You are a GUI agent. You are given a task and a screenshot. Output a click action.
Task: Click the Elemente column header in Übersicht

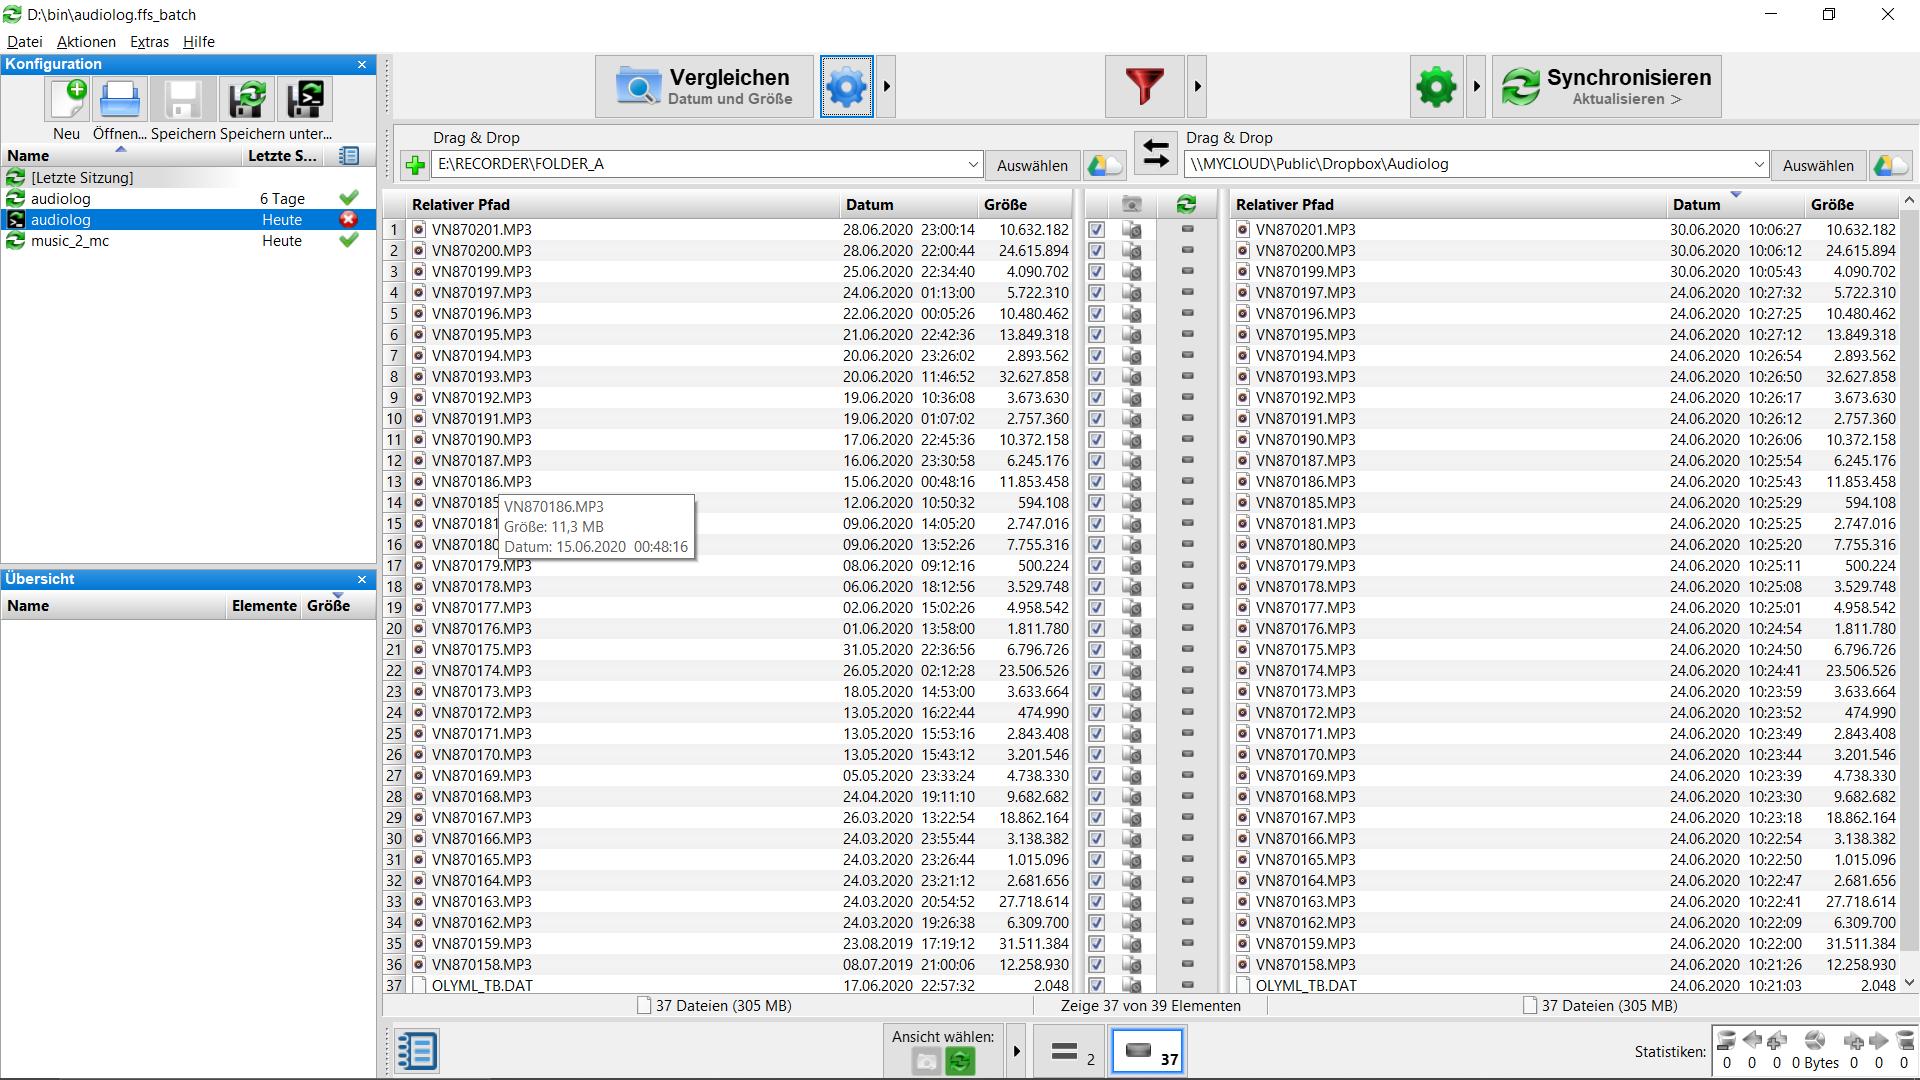(264, 606)
